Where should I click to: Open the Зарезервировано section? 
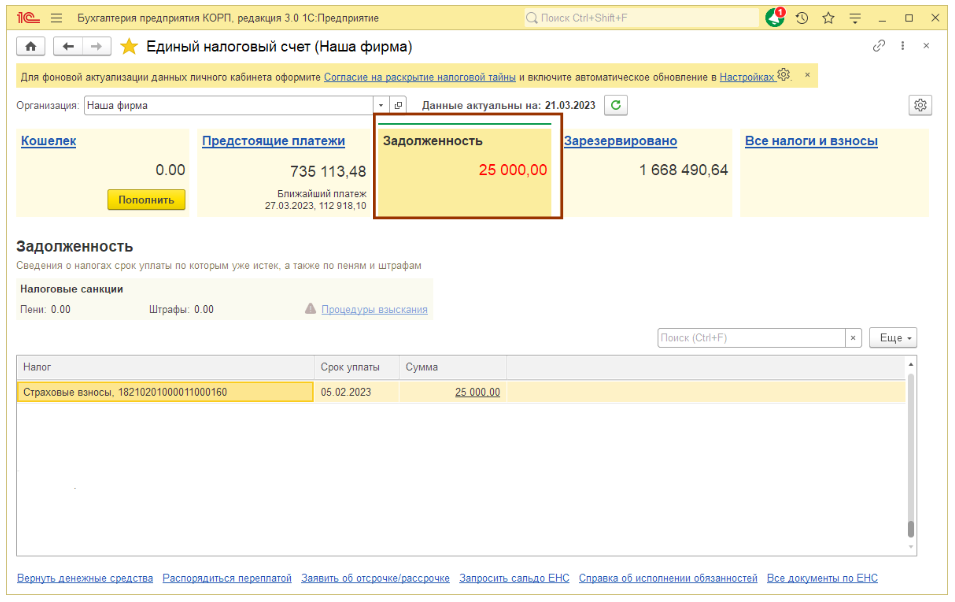click(x=620, y=141)
